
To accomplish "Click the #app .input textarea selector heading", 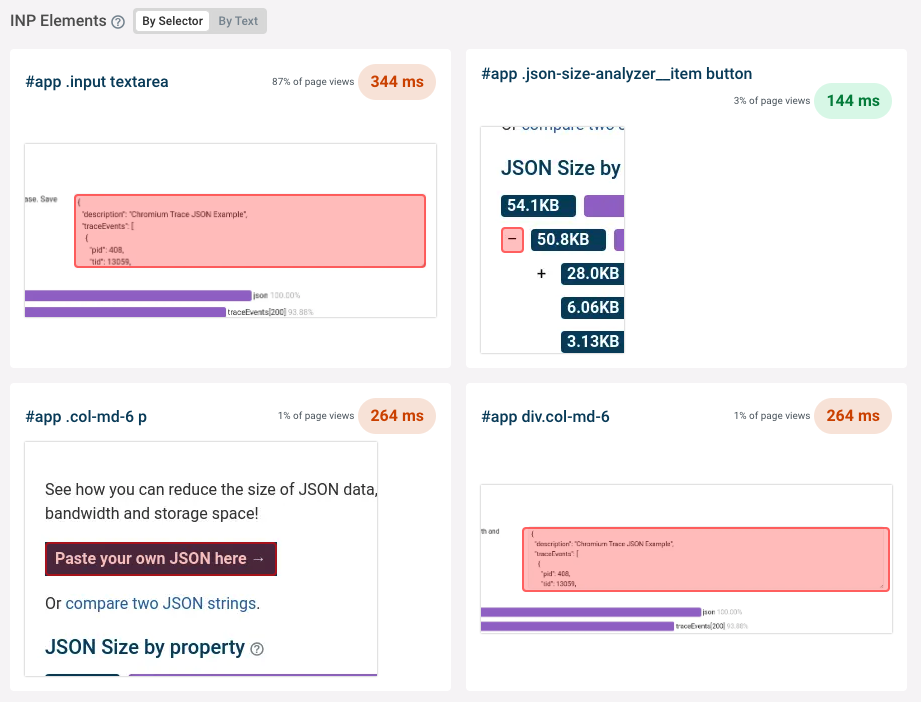I will pos(97,82).
